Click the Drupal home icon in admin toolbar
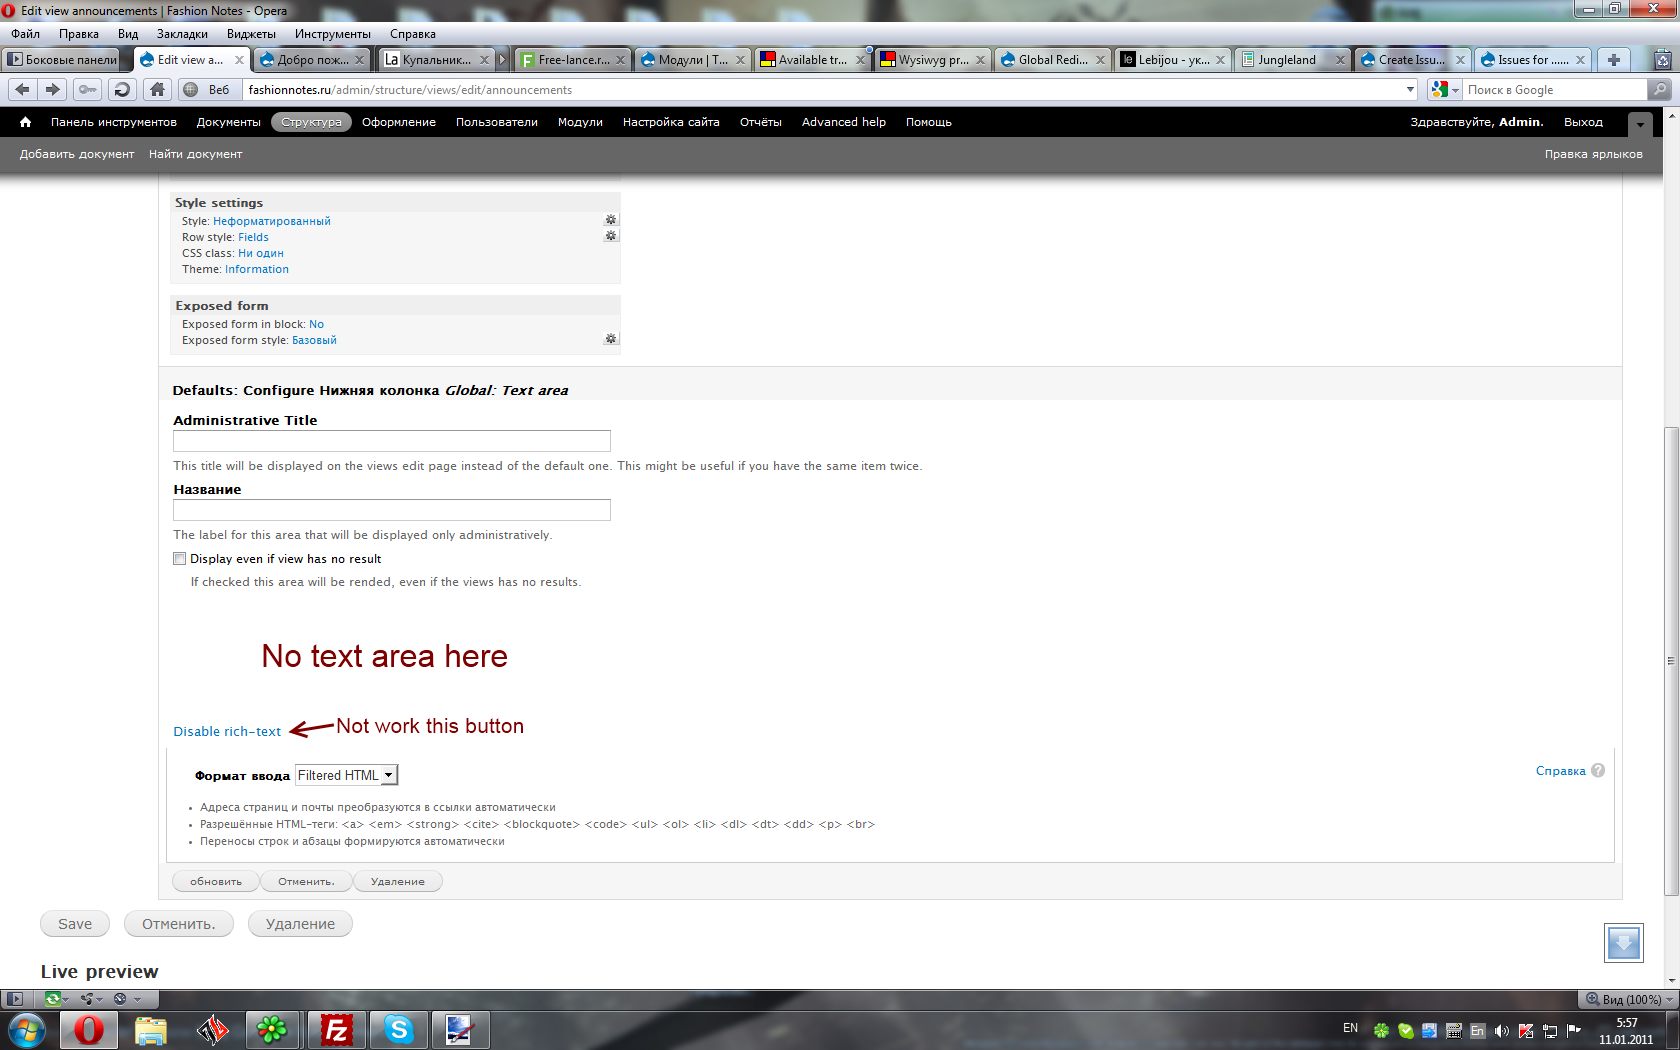 [x=24, y=121]
